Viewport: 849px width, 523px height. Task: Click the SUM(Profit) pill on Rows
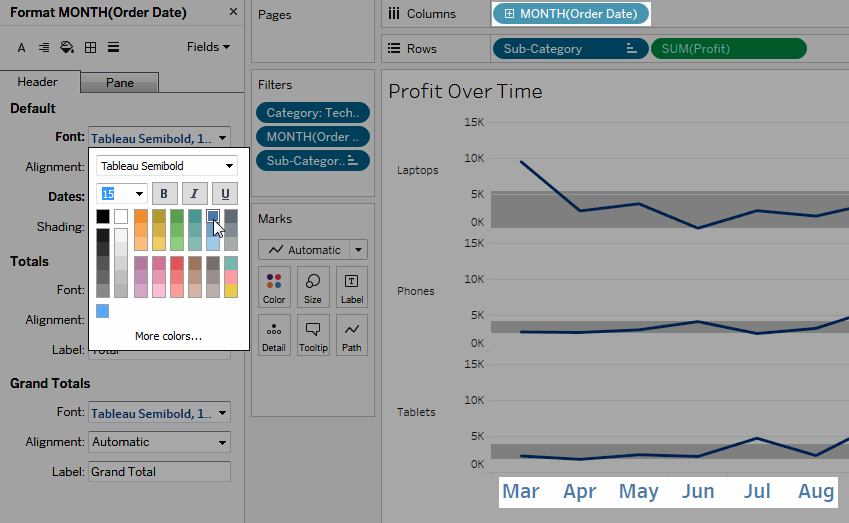tap(729, 49)
